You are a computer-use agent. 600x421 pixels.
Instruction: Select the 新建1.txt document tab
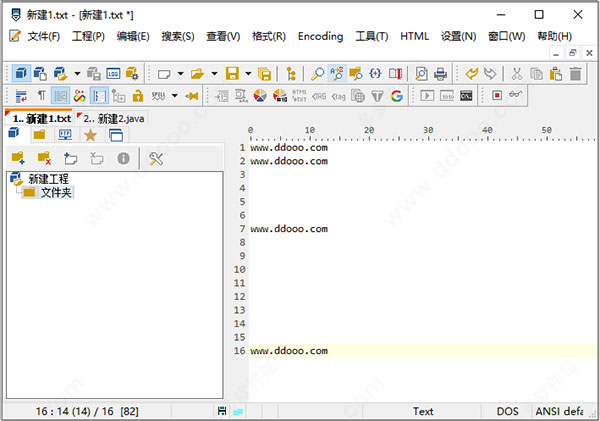coord(38,118)
